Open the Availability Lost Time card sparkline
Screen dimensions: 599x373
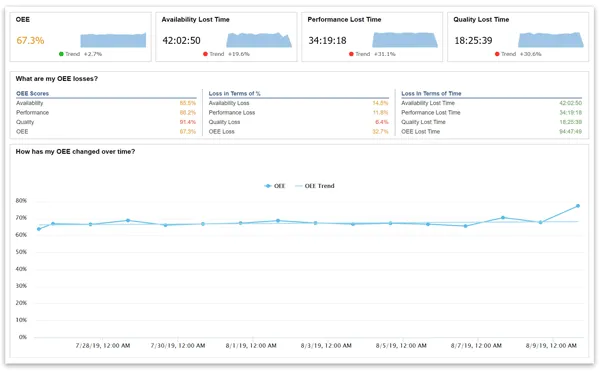259,40
